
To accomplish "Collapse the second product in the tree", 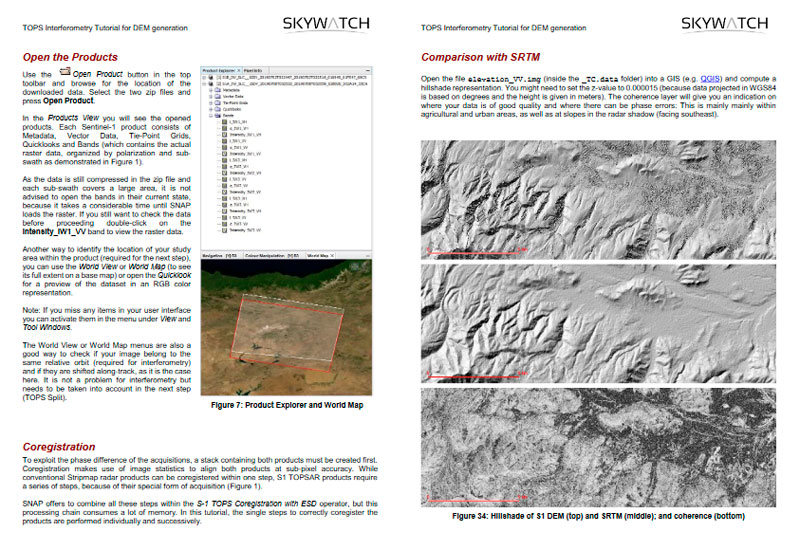I will click(x=204, y=84).
